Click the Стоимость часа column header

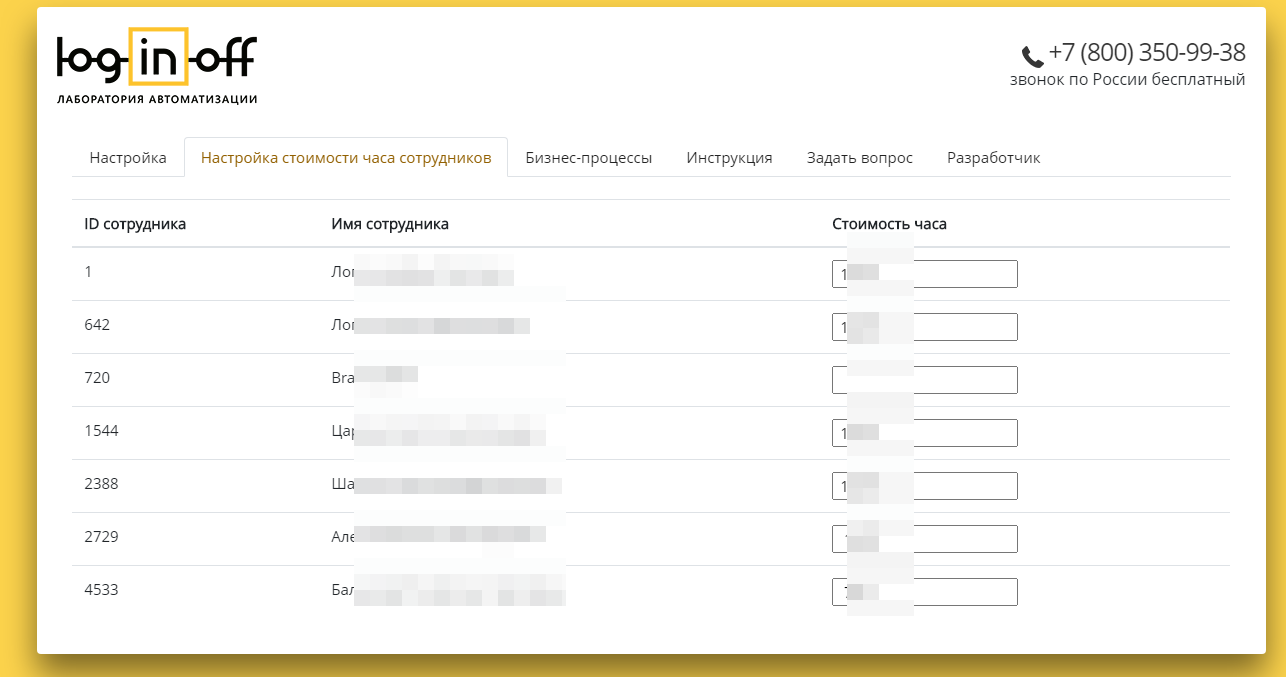(x=889, y=224)
